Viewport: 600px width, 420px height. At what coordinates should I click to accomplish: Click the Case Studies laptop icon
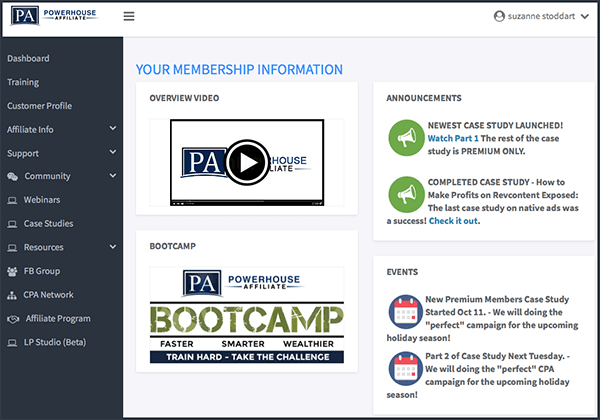click(x=12, y=224)
